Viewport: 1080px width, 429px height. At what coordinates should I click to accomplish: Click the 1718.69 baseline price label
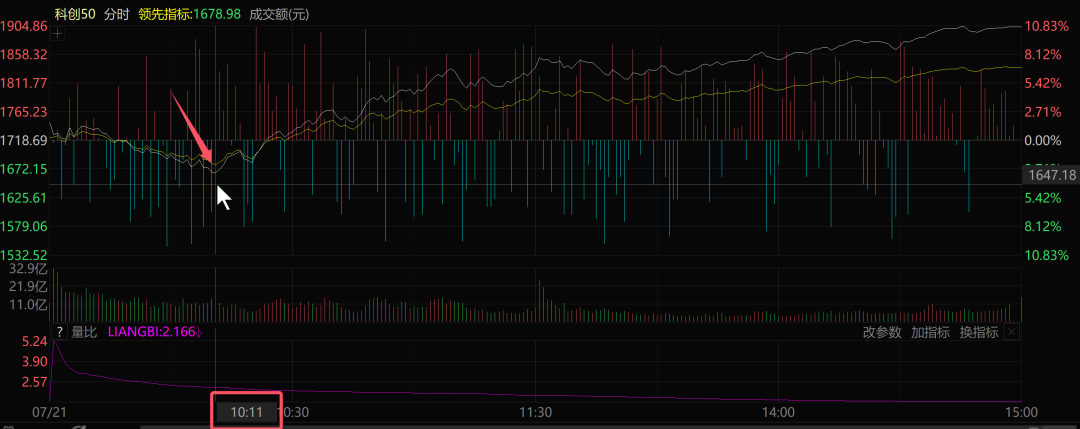[x=23, y=140]
